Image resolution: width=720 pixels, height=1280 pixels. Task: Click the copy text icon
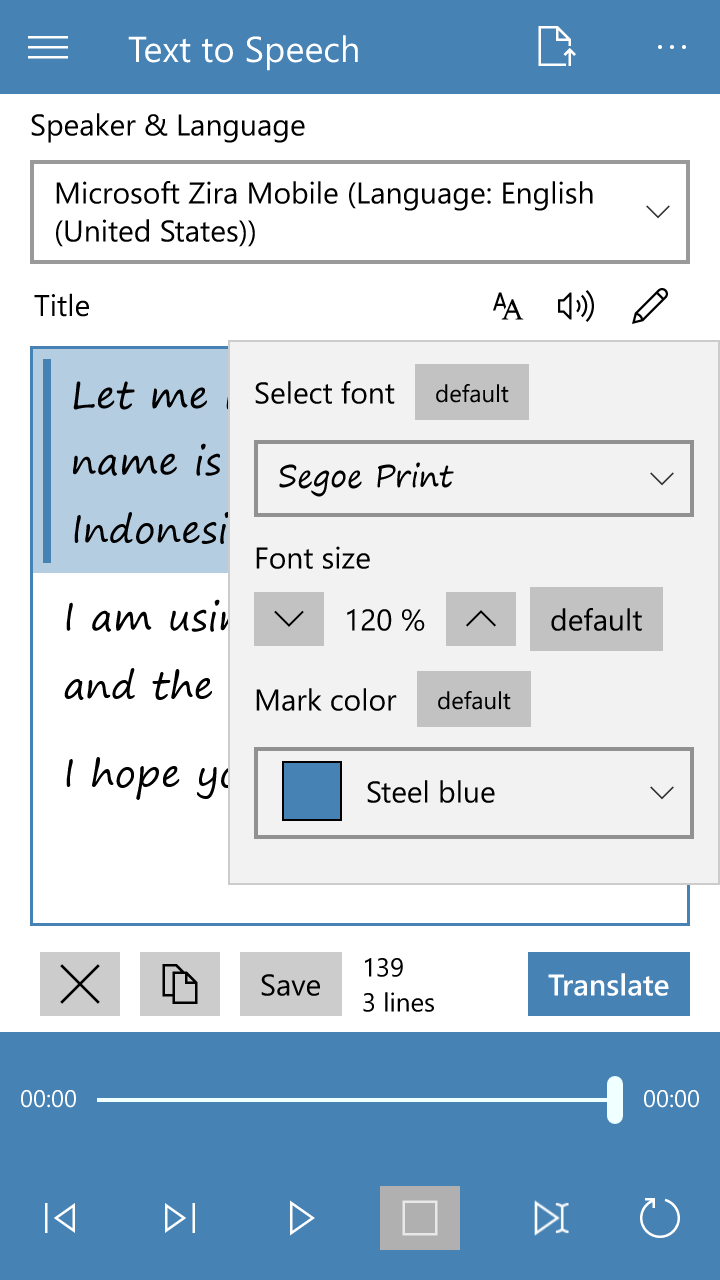(x=180, y=984)
